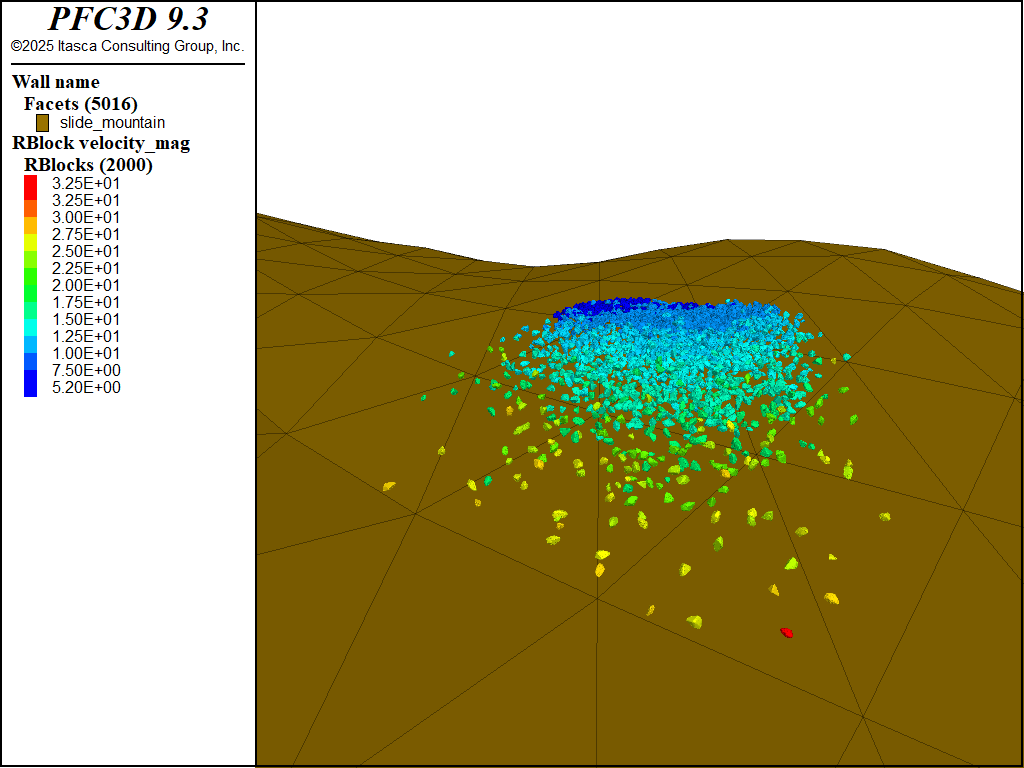Click the 2.75E+01 legend value label

coord(86,234)
